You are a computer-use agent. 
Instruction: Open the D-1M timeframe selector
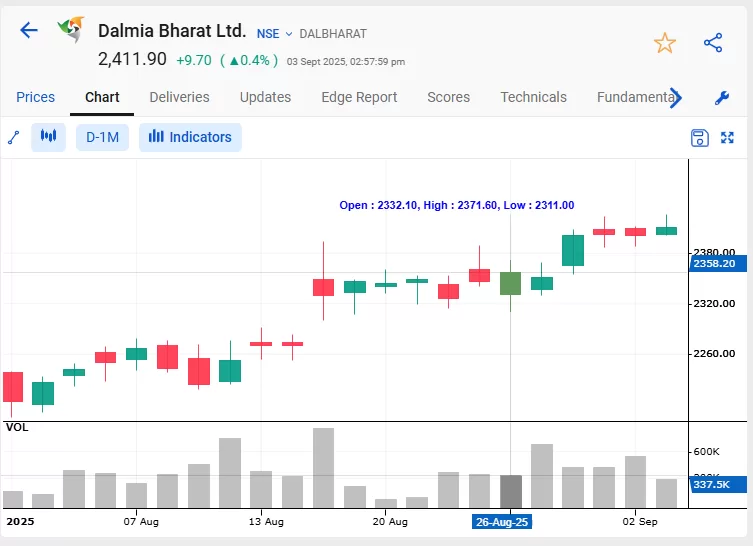point(102,137)
